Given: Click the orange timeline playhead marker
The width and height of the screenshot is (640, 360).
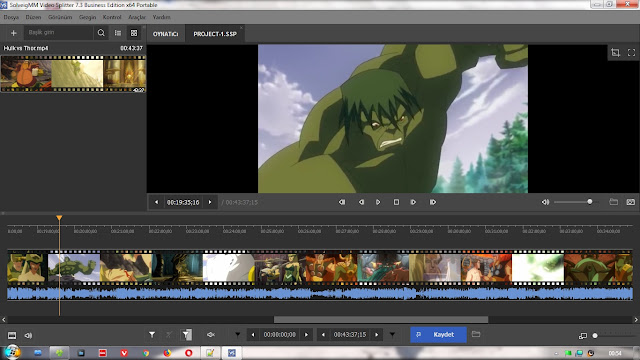Looking at the screenshot, I should [59, 218].
